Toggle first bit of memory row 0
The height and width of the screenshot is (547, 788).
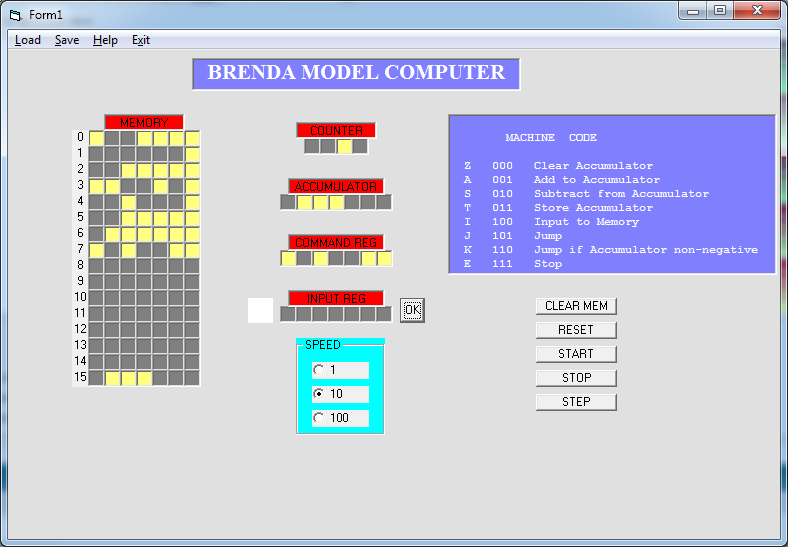96,138
